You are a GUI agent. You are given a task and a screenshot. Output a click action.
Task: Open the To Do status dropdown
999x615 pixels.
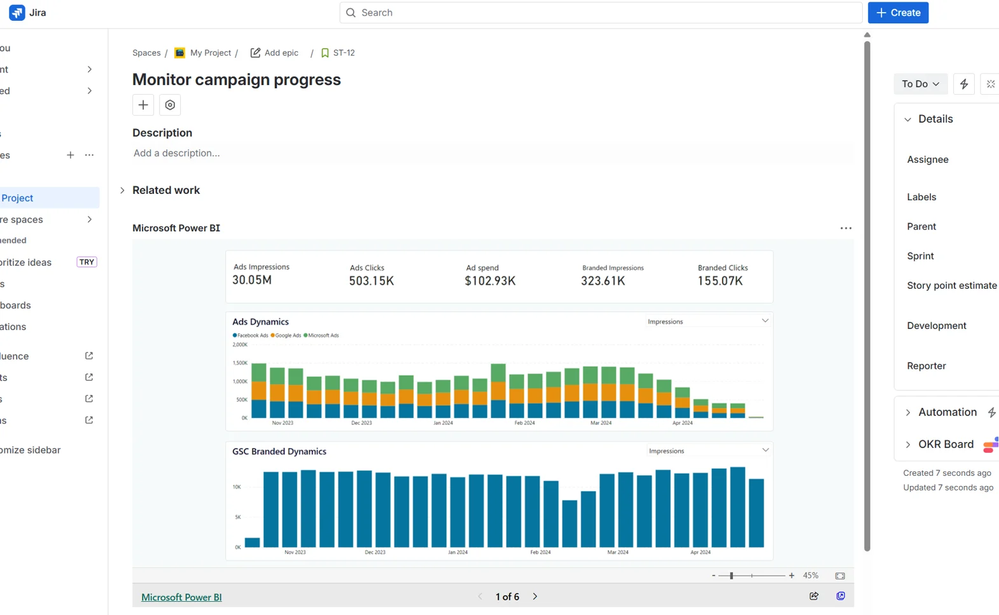[921, 83]
